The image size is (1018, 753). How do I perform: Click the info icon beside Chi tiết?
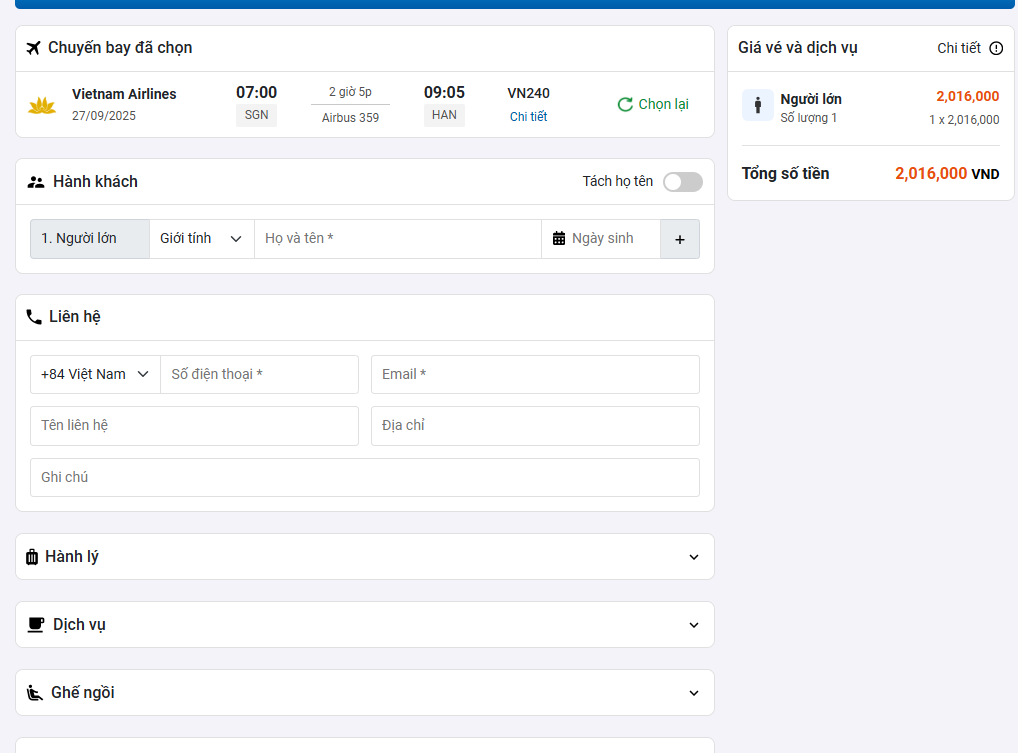[996, 48]
